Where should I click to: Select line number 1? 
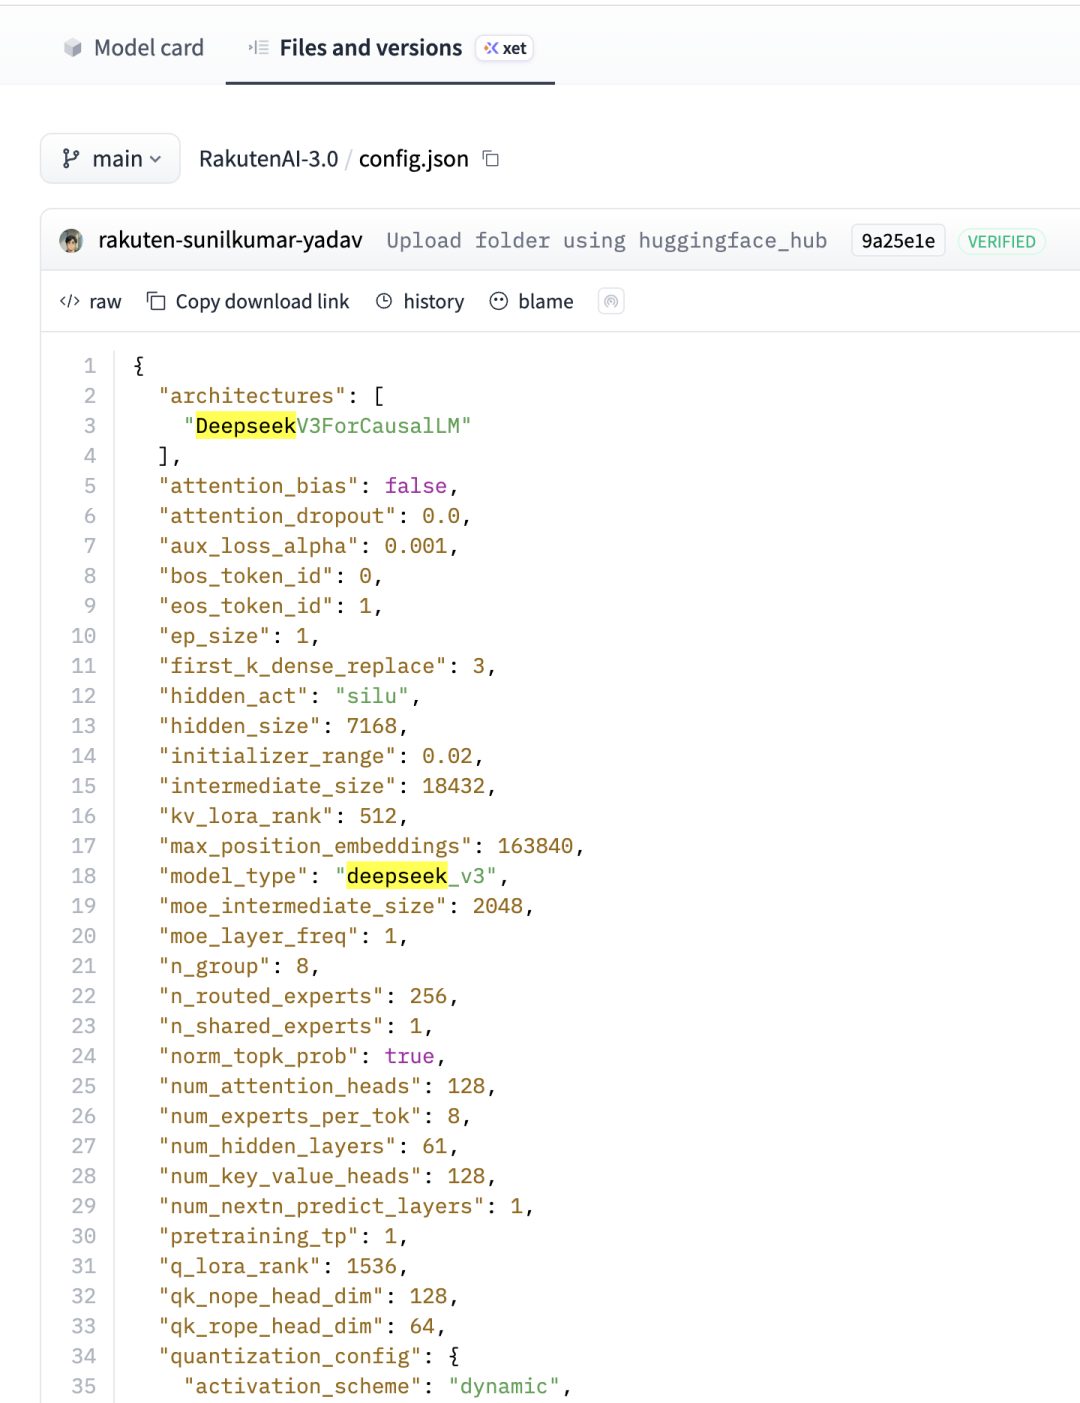(90, 366)
